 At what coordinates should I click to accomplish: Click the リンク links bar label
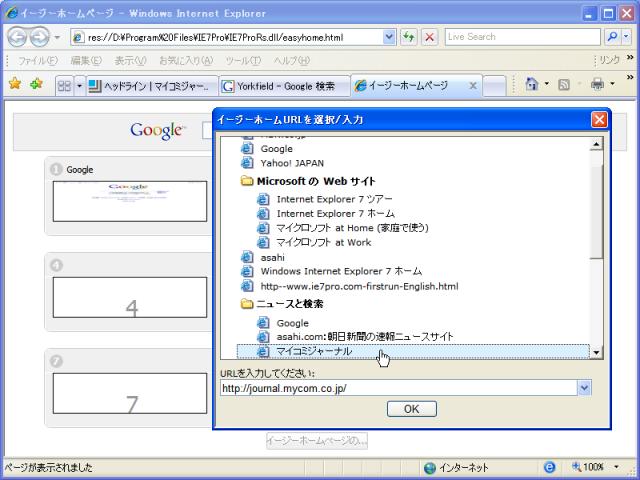click(x=609, y=60)
